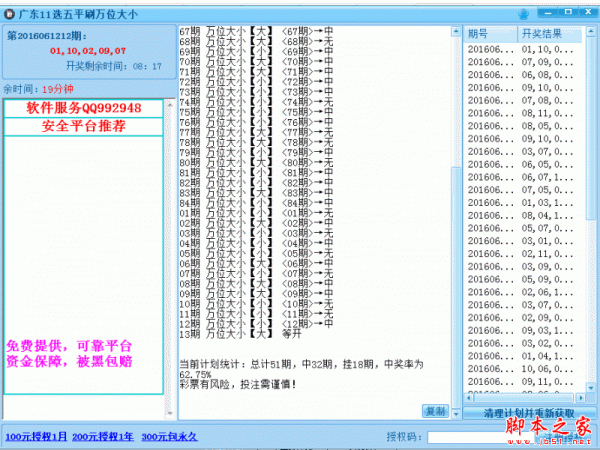Image resolution: width=600 pixels, height=450 pixels.
Task: Click the up arrow of plan list scrollbar
Action: click(x=456, y=31)
